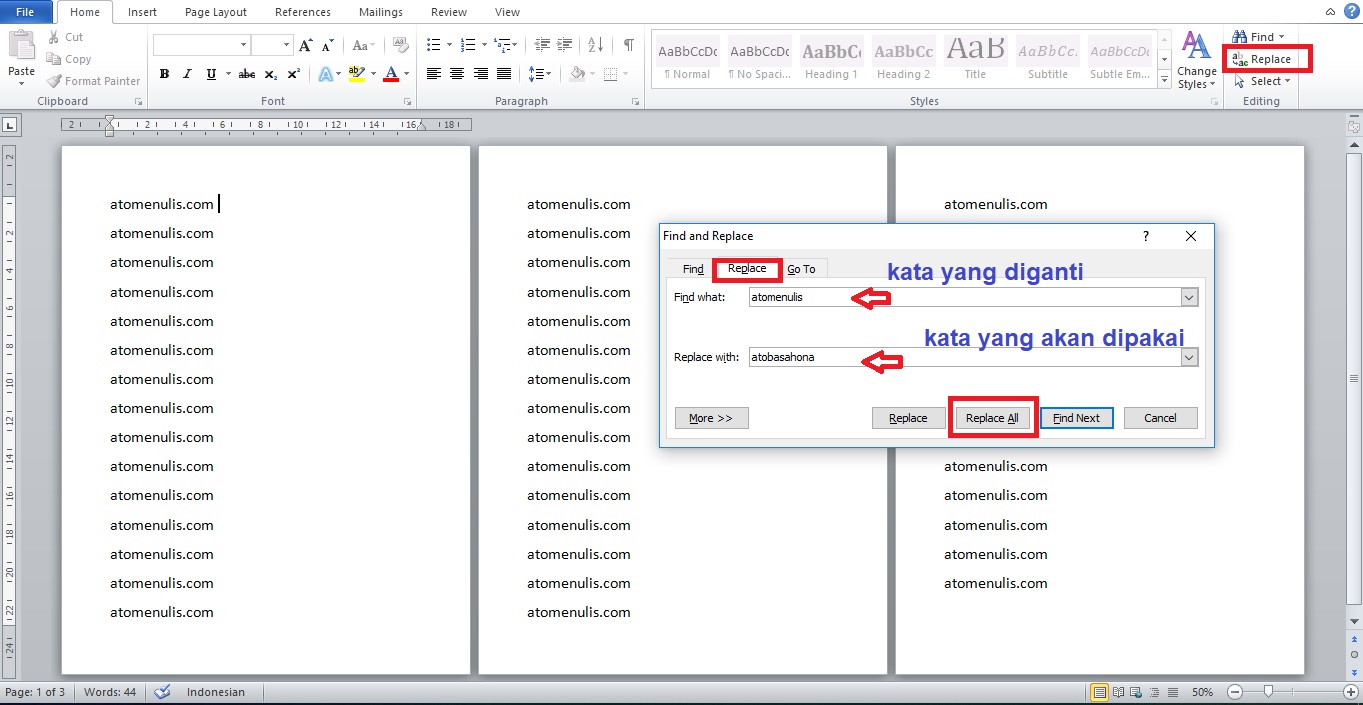Screen dimensions: 1363x705
Task: Click the Increase Indent icon
Action: click(x=567, y=45)
